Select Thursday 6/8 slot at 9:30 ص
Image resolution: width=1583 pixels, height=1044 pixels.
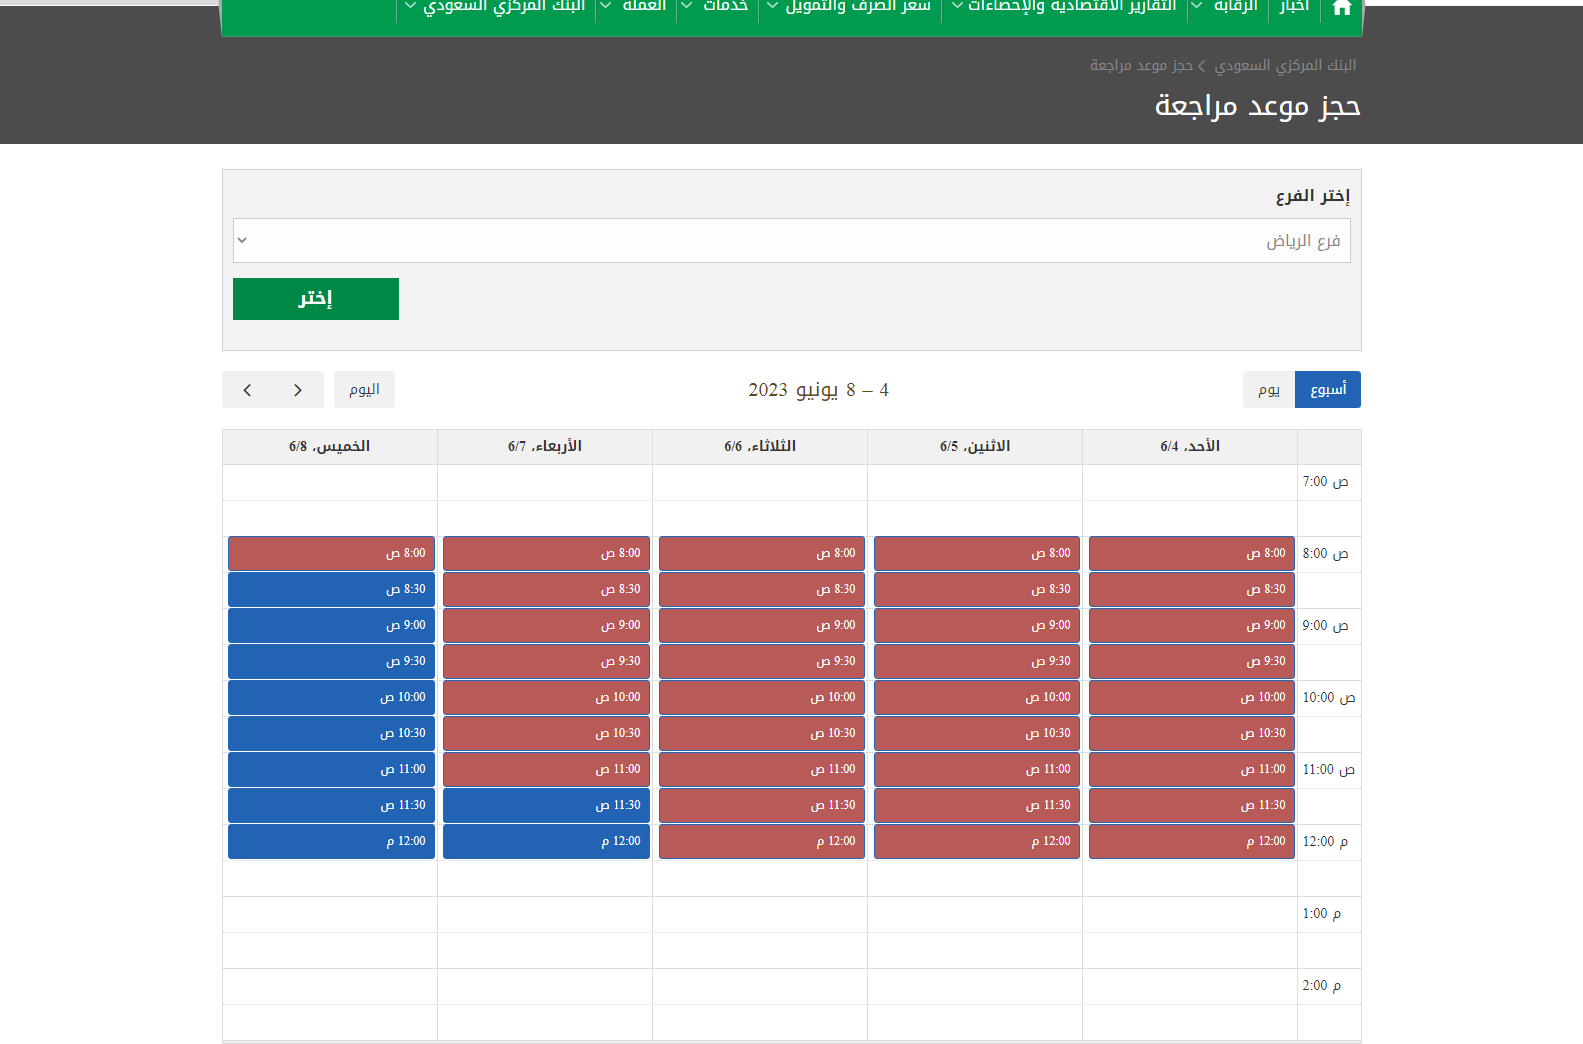click(x=331, y=662)
